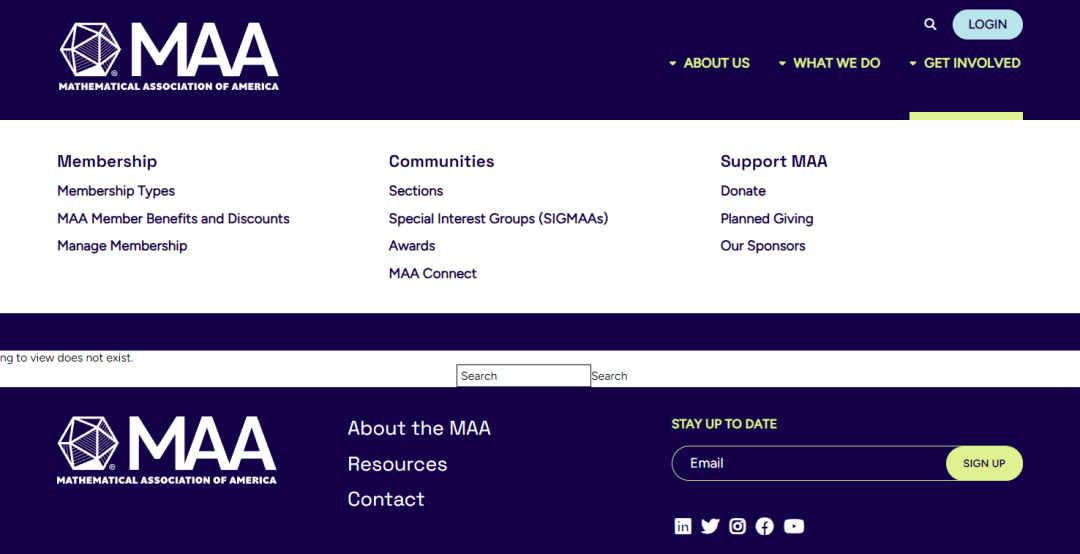Open the Donate link
Image resolution: width=1080 pixels, height=554 pixels.
coord(742,191)
